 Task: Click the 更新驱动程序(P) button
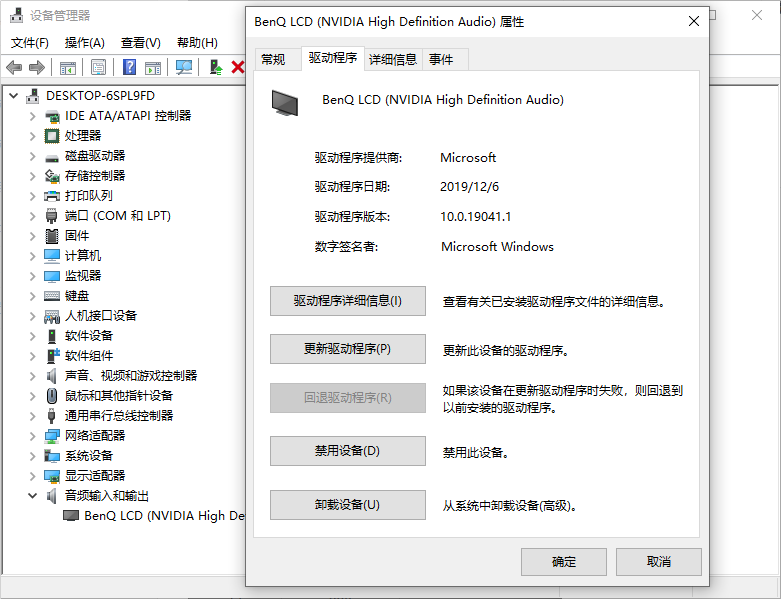tap(348, 349)
